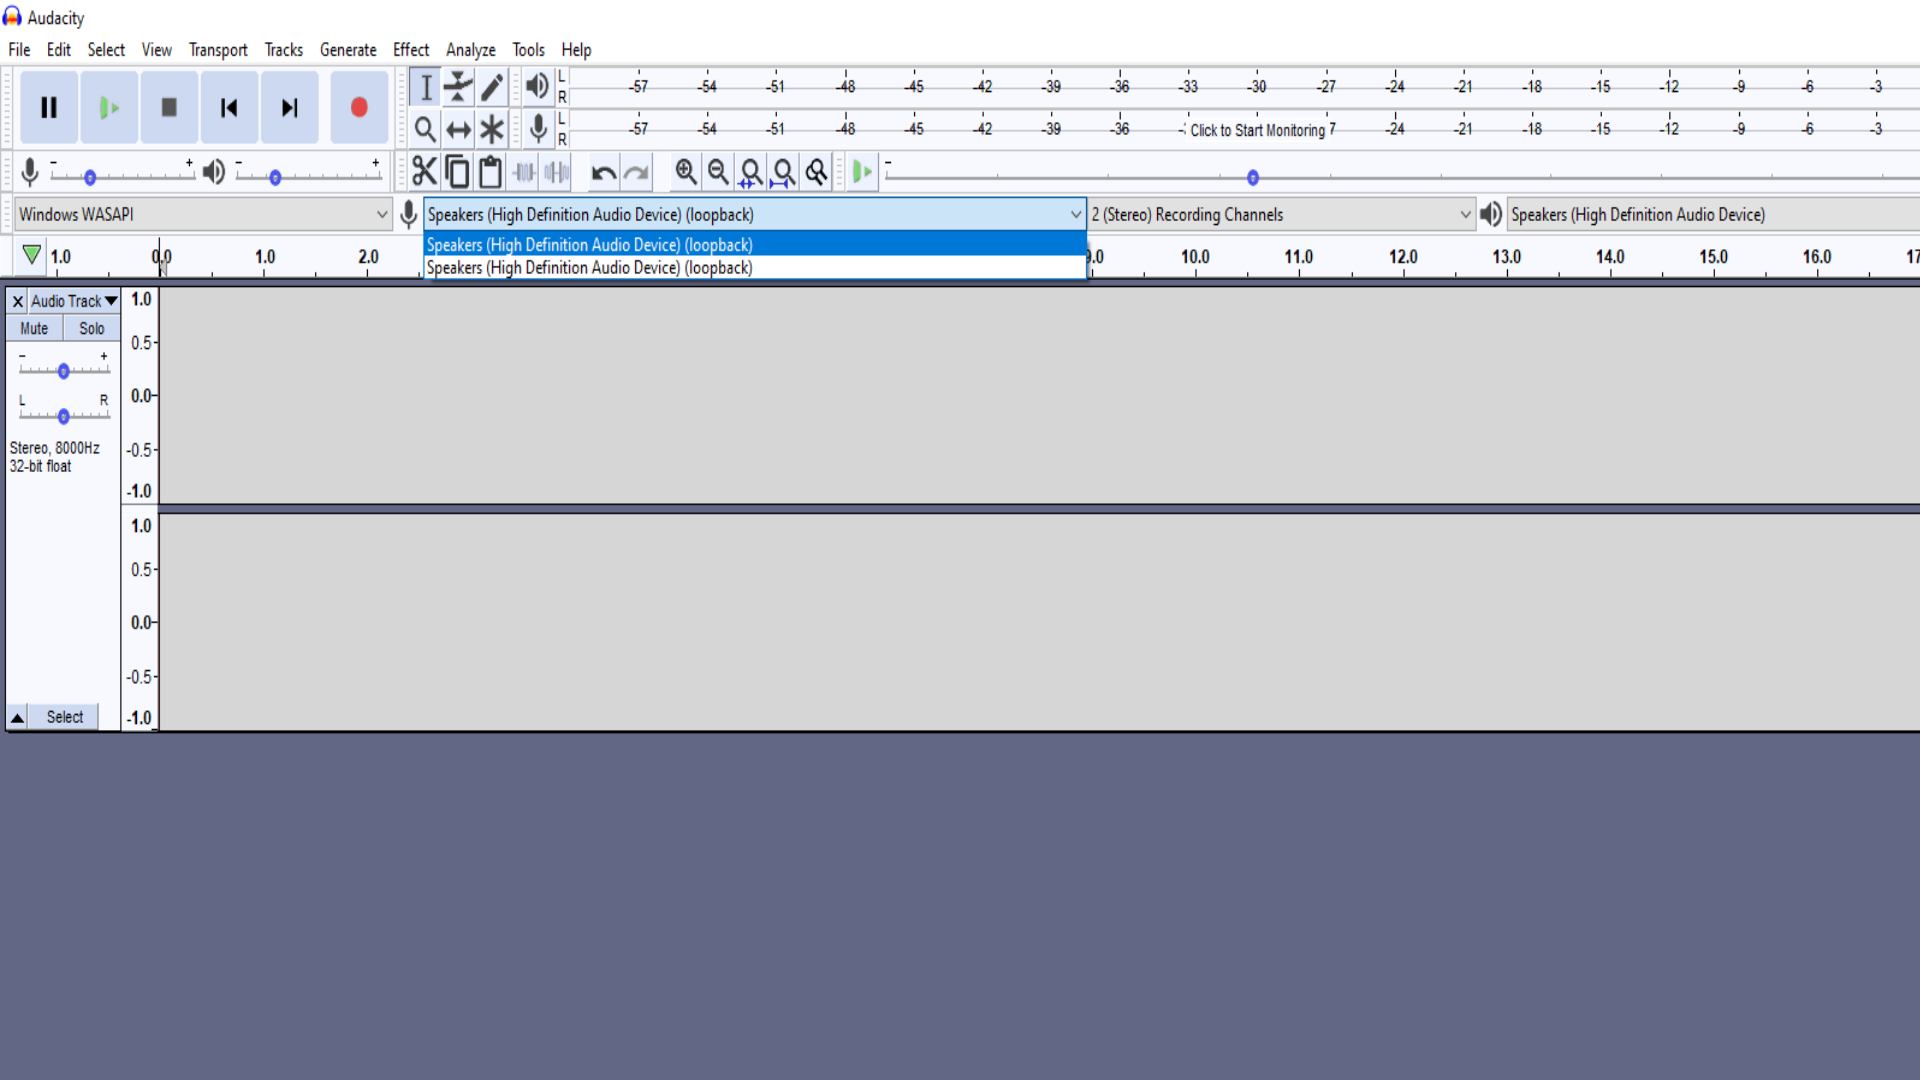1920x1080 pixels.
Task: Select the Selection (I-beam) tool
Action: pyautogui.click(x=425, y=87)
